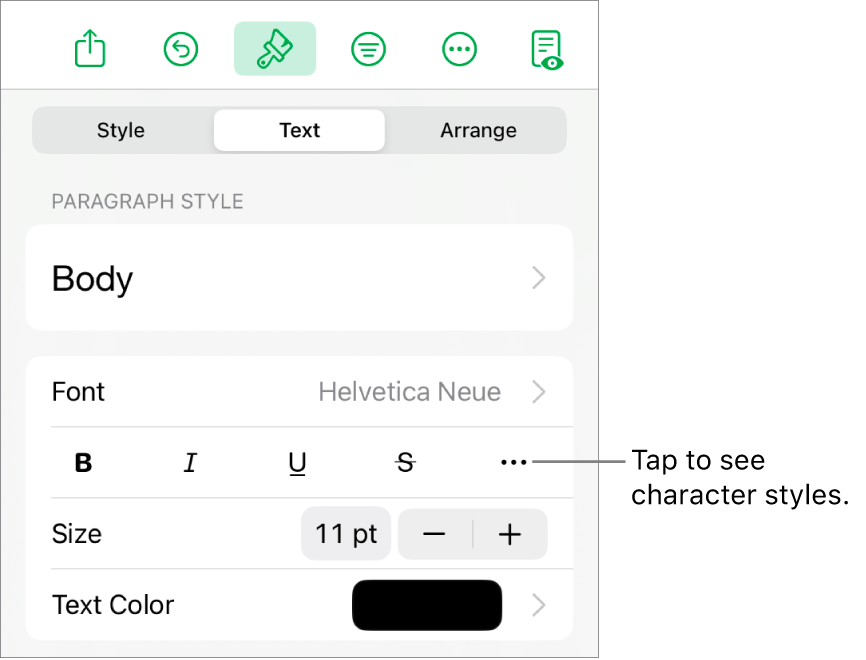
Task: Tap the Share icon in toolbar
Action: pyautogui.click(x=90, y=49)
